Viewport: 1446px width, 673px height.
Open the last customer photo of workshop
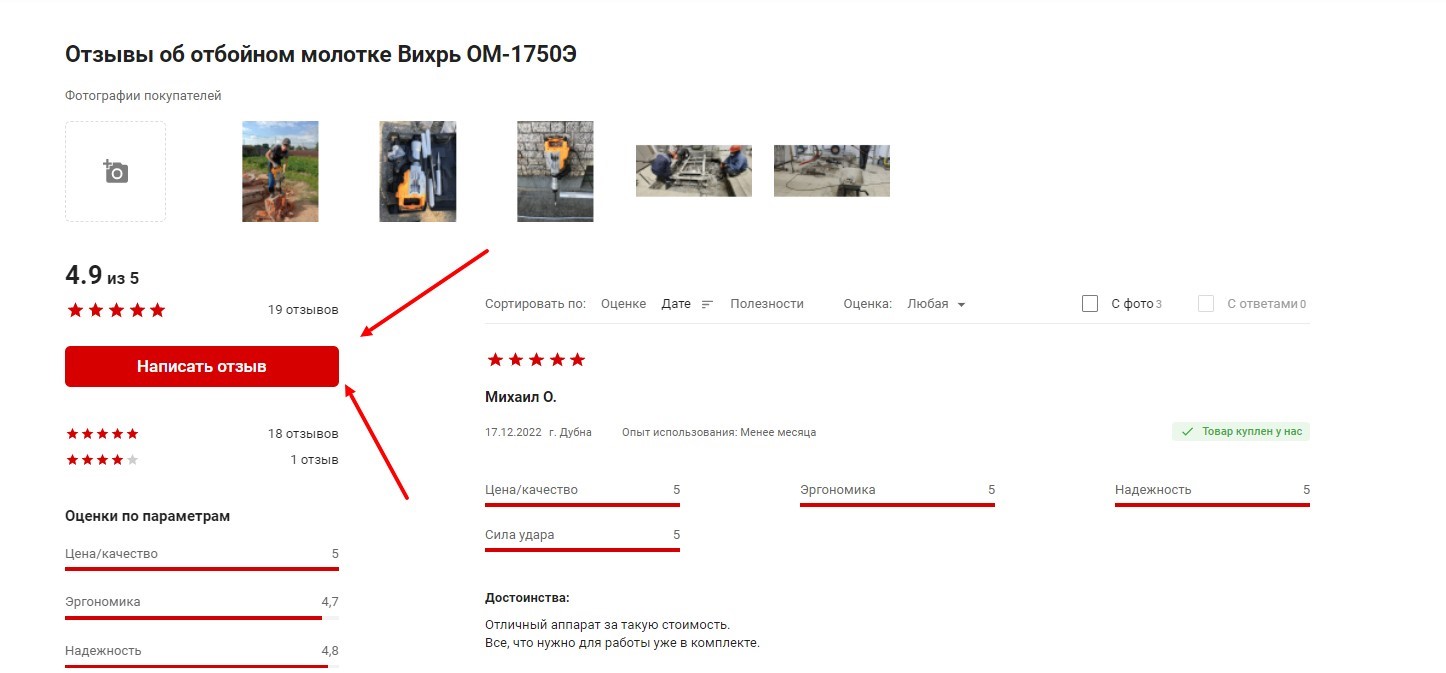[x=831, y=170]
